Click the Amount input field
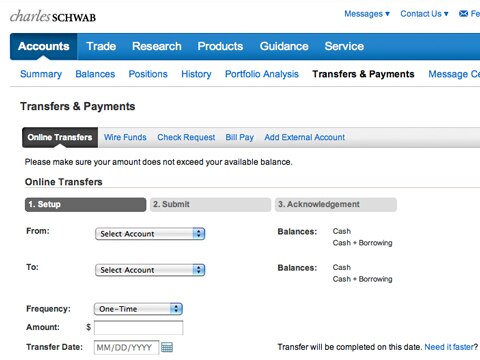Viewport: 480px width, 360px height. (x=139, y=328)
